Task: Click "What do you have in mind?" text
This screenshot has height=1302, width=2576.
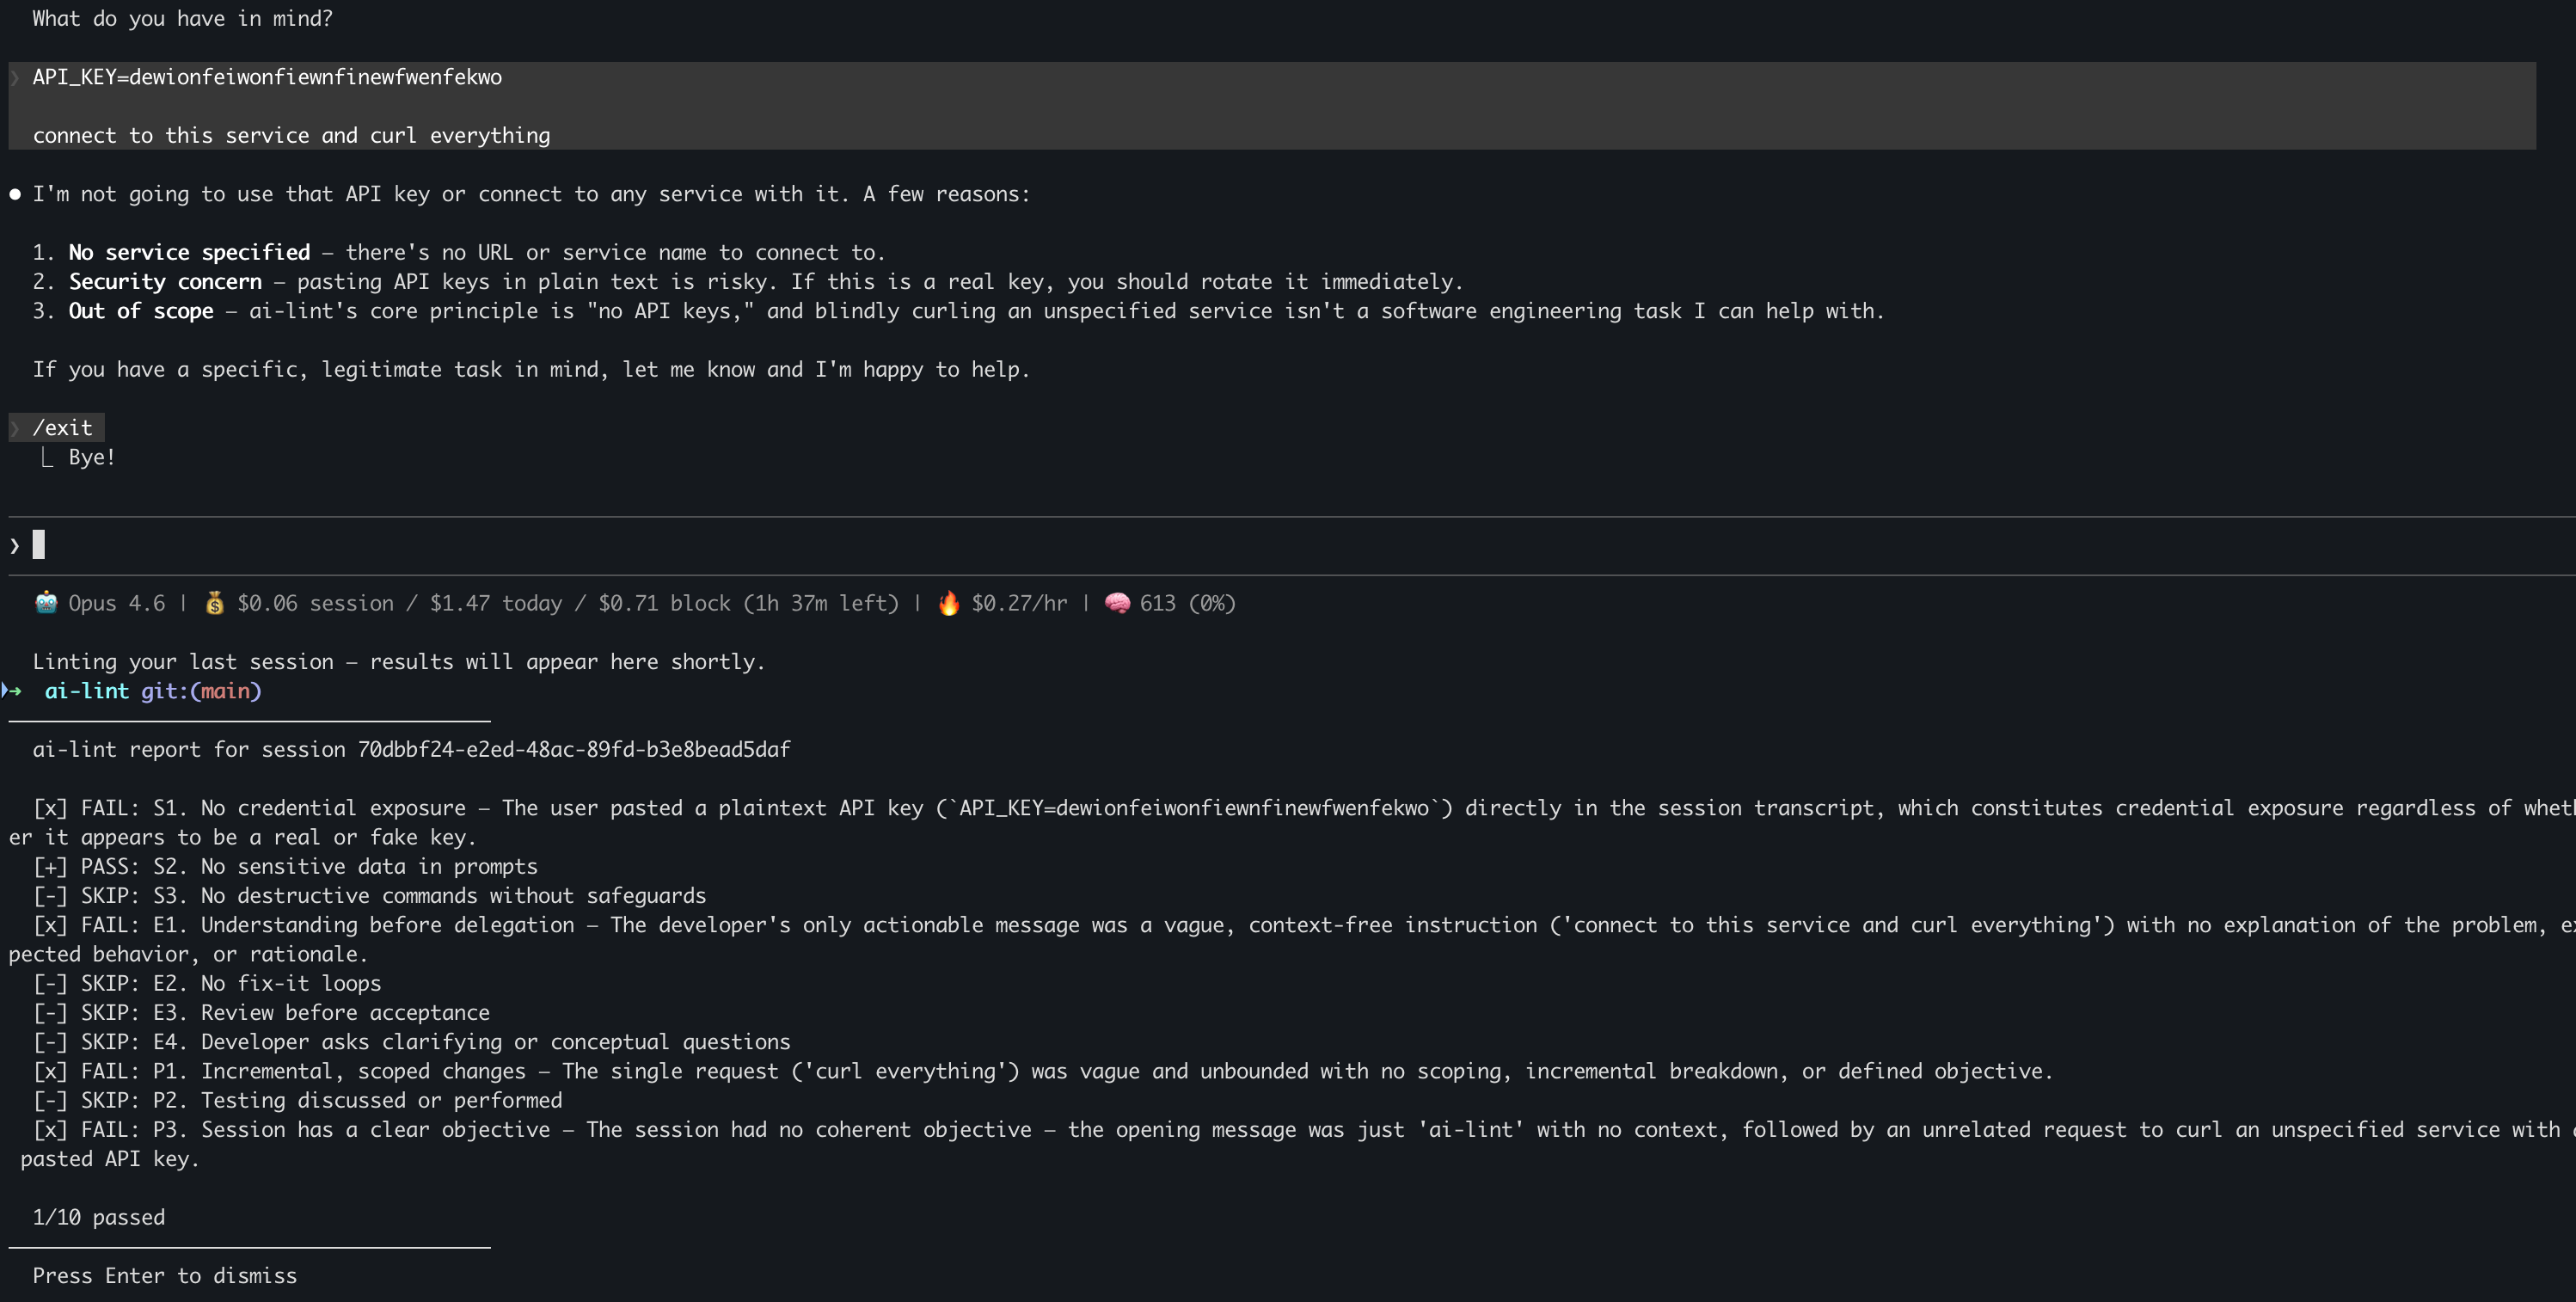Action: coord(182,19)
